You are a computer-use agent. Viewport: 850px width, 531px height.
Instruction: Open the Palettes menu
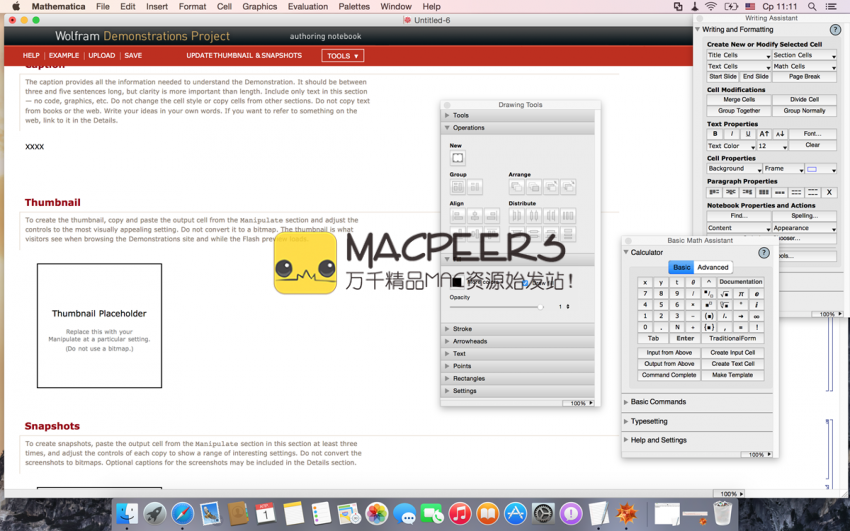(354, 7)
